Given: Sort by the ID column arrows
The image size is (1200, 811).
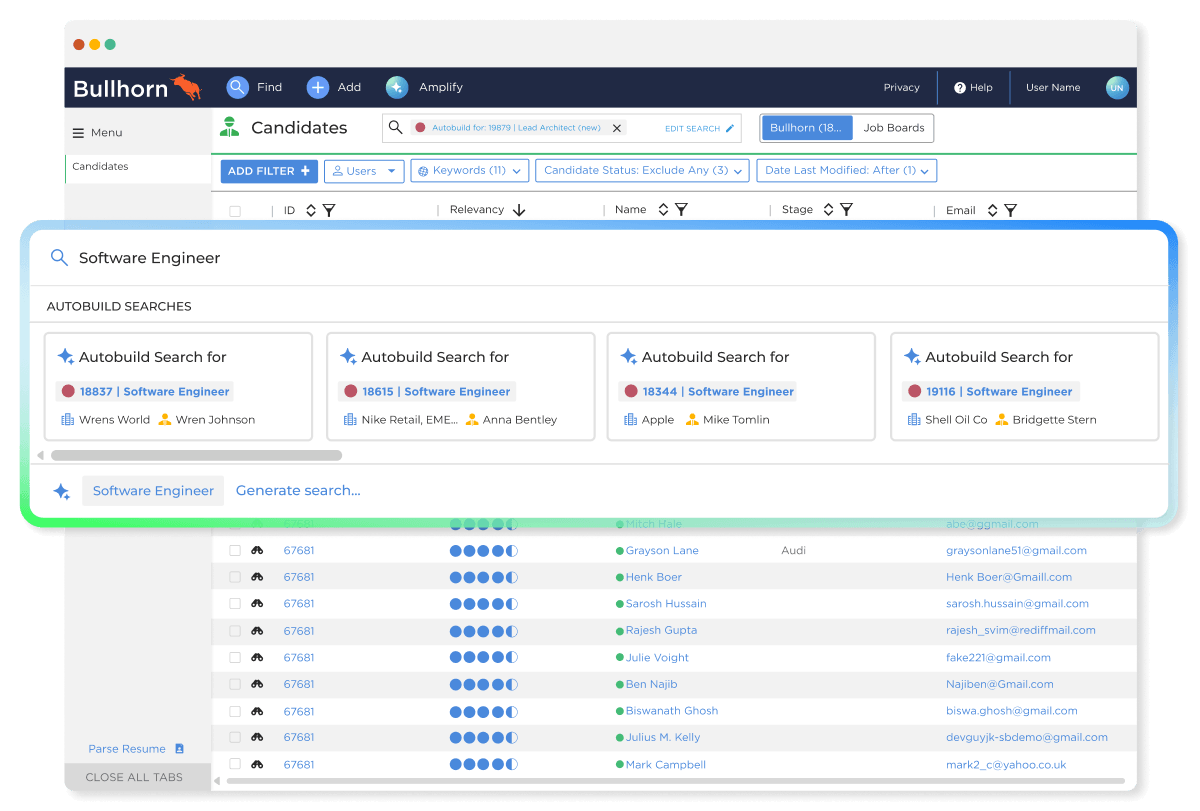Looking at the screenshot, I should click(x=311, y=210).
